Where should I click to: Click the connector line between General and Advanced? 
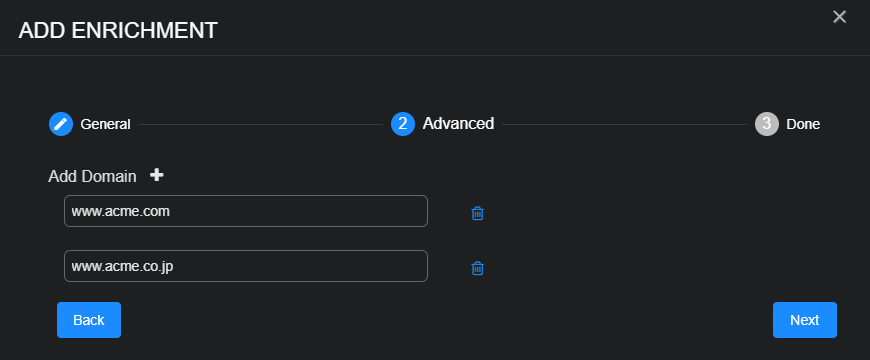coord(261,125)
